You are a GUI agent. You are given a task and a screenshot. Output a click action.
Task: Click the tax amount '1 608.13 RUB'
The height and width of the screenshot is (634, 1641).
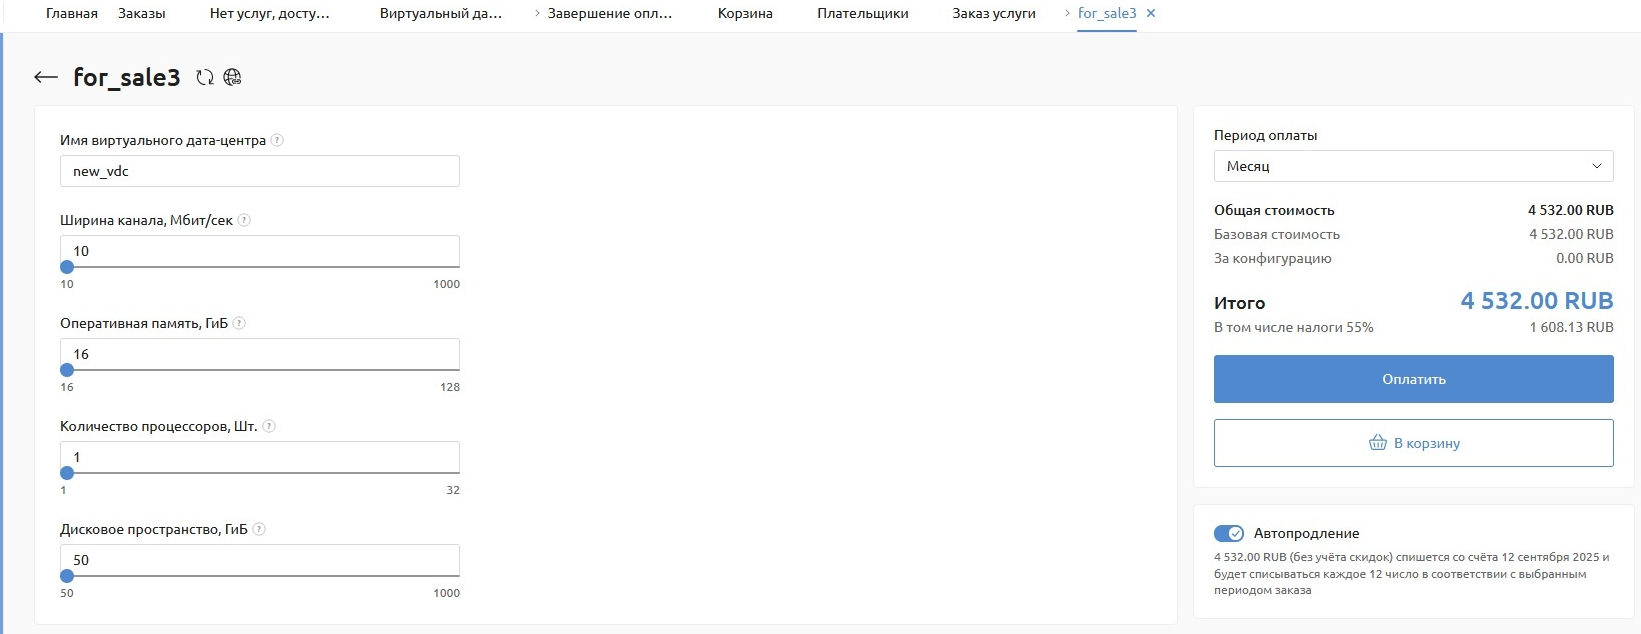pyautogui.click(x=1571, y=327)
